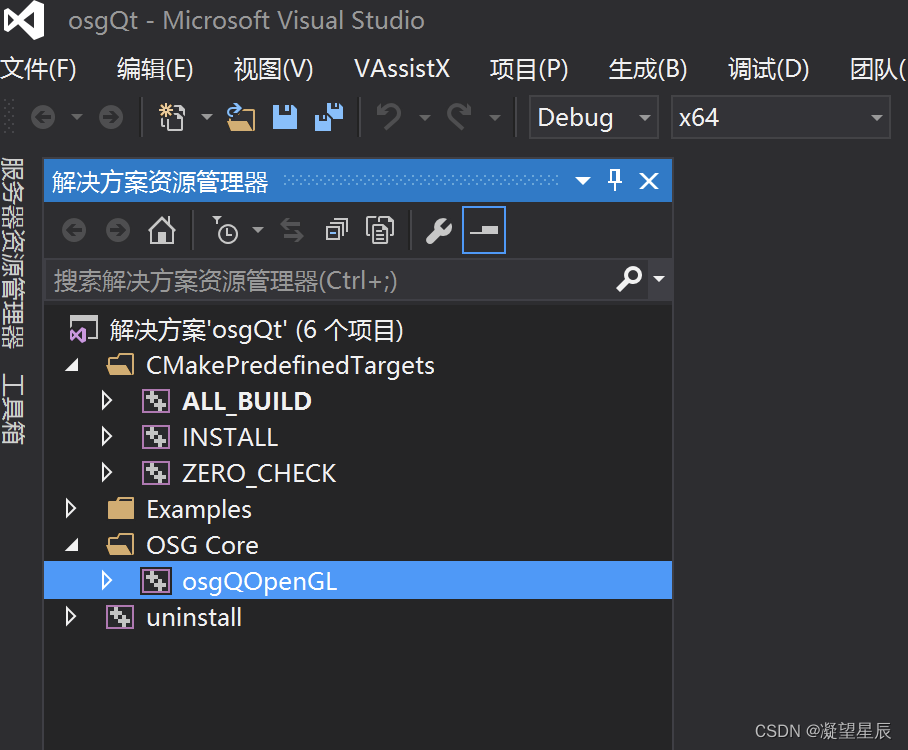Click Solution Explorer forward arrow
The width and height of the screenshot is (908, 750).
click(x=118, y=231)
